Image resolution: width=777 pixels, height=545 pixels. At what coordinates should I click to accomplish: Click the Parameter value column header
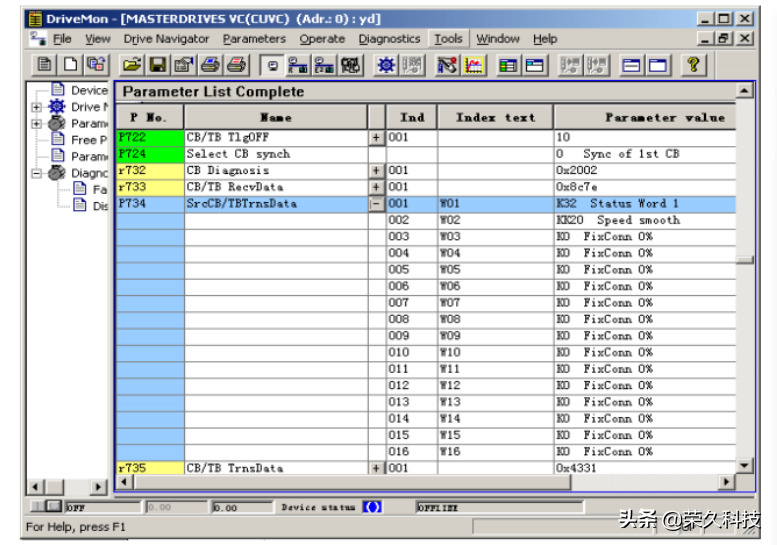click(664, 117)
